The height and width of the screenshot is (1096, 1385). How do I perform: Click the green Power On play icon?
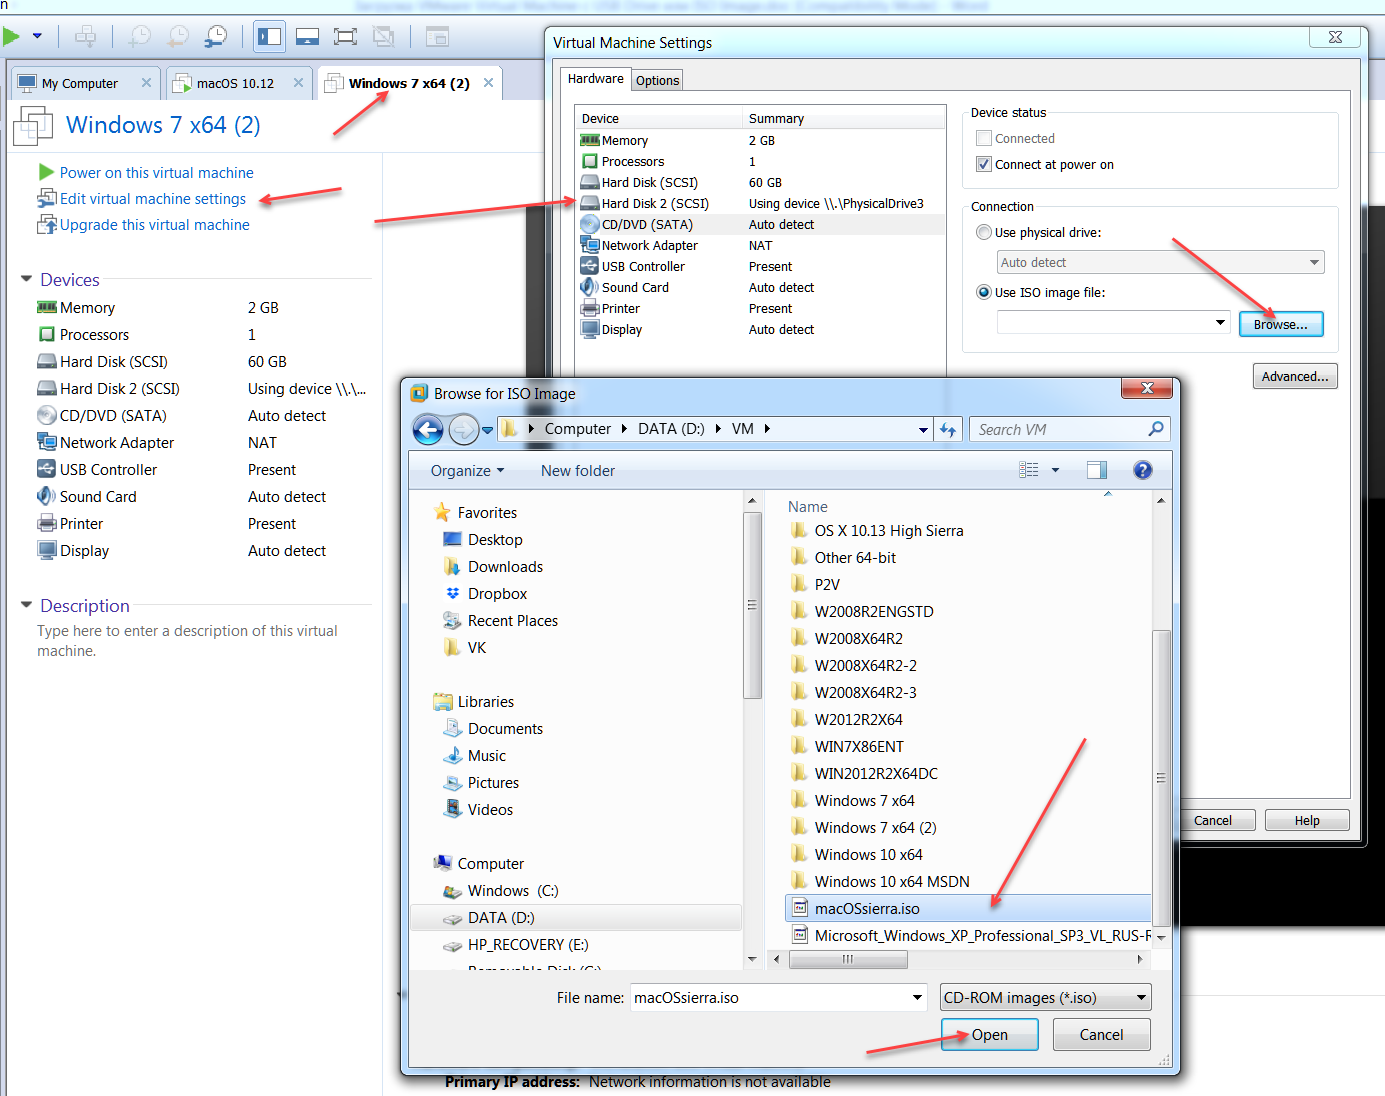coord(11,37)
